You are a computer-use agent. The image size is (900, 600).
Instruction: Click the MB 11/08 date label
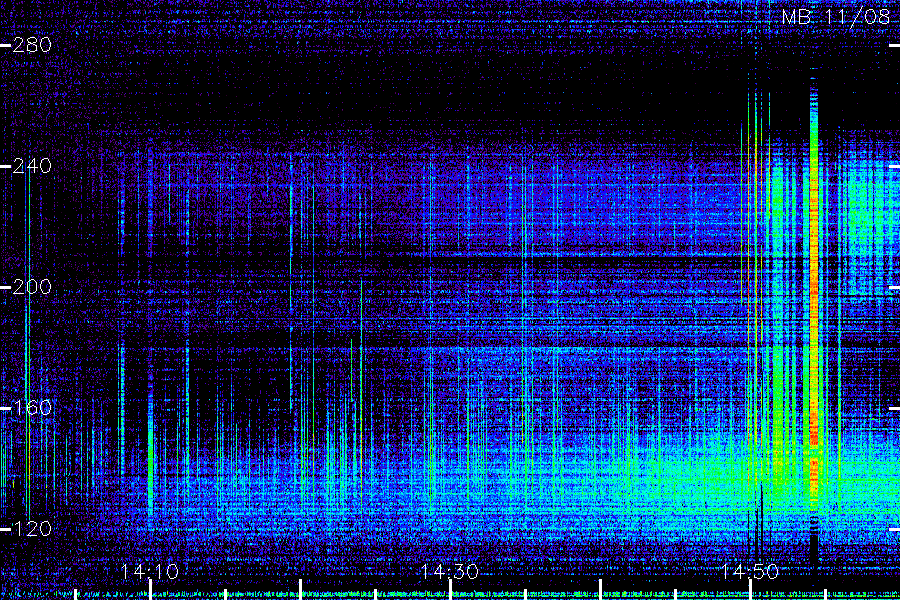835,17
